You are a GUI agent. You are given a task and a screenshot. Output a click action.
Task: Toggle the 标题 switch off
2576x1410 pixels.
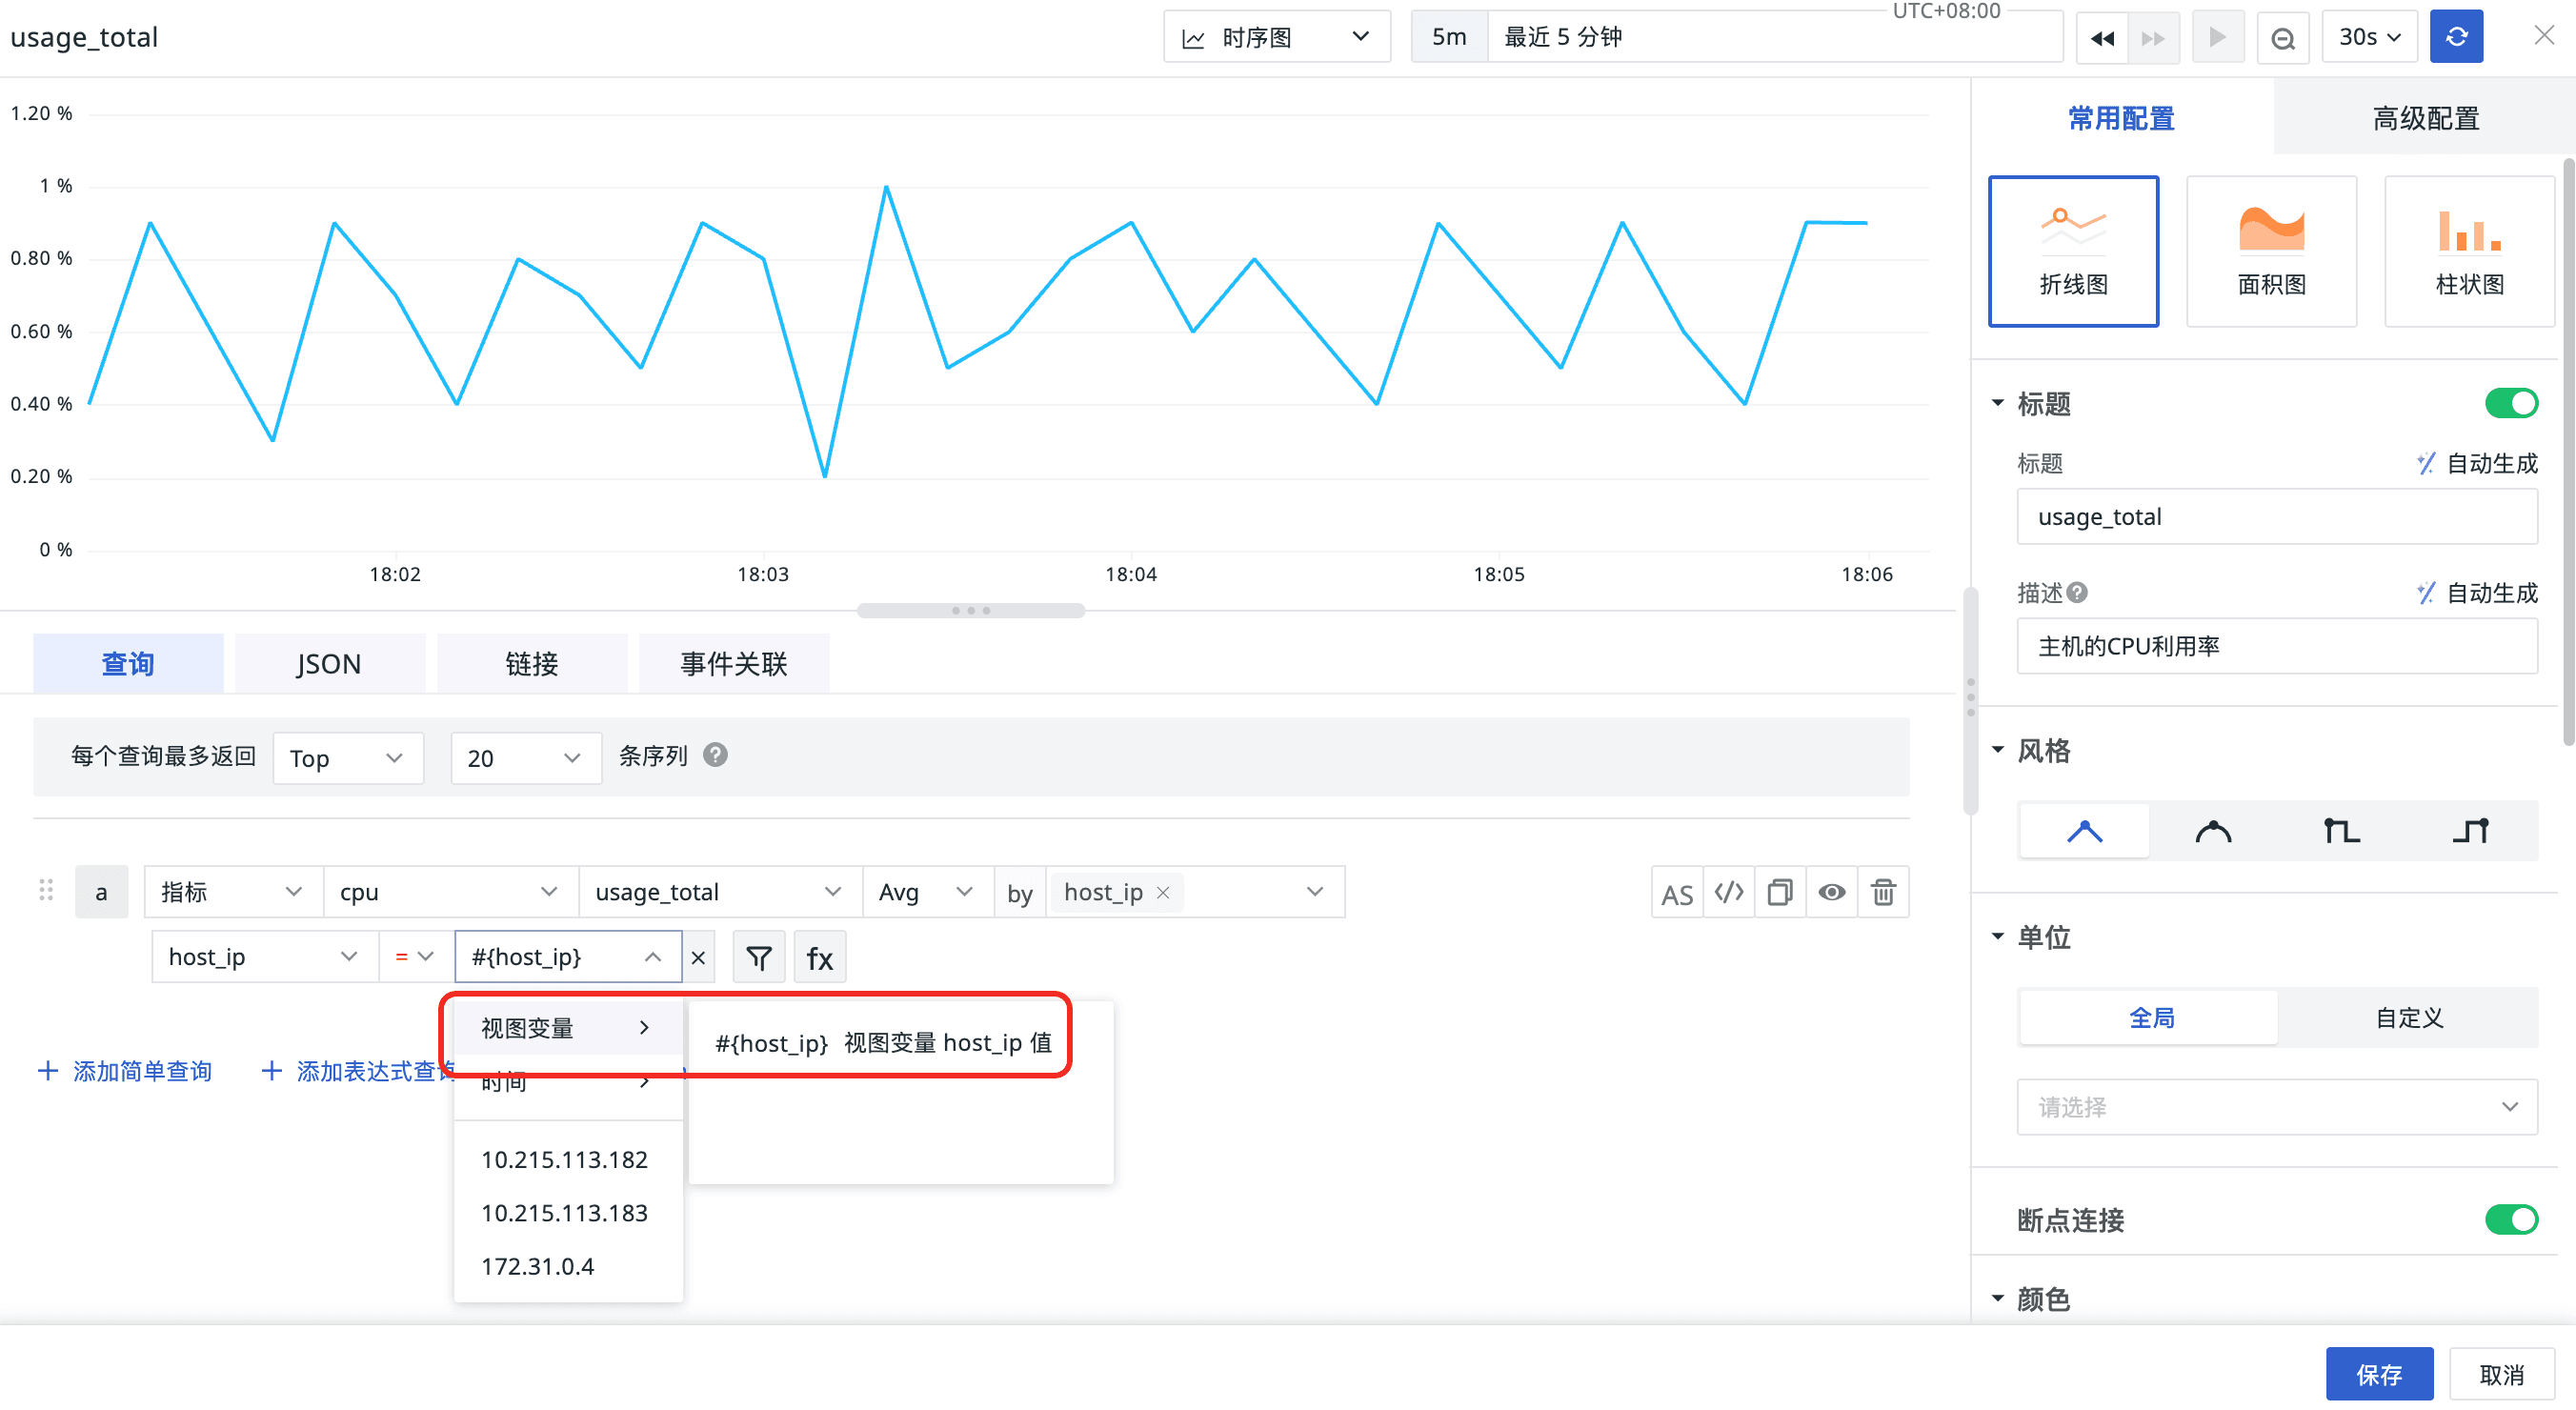(x=2510, y=403)
